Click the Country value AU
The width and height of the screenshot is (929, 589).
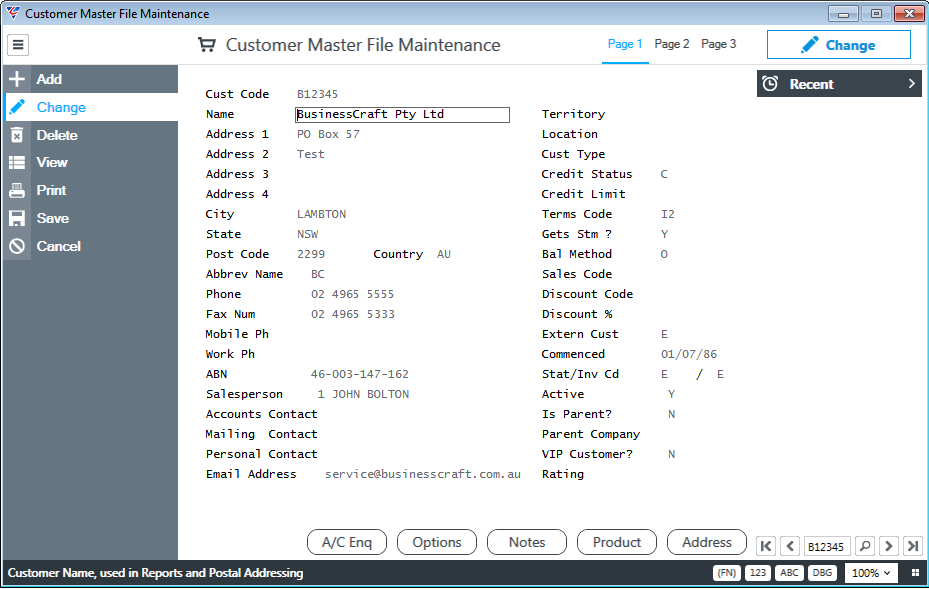(444, 254)
